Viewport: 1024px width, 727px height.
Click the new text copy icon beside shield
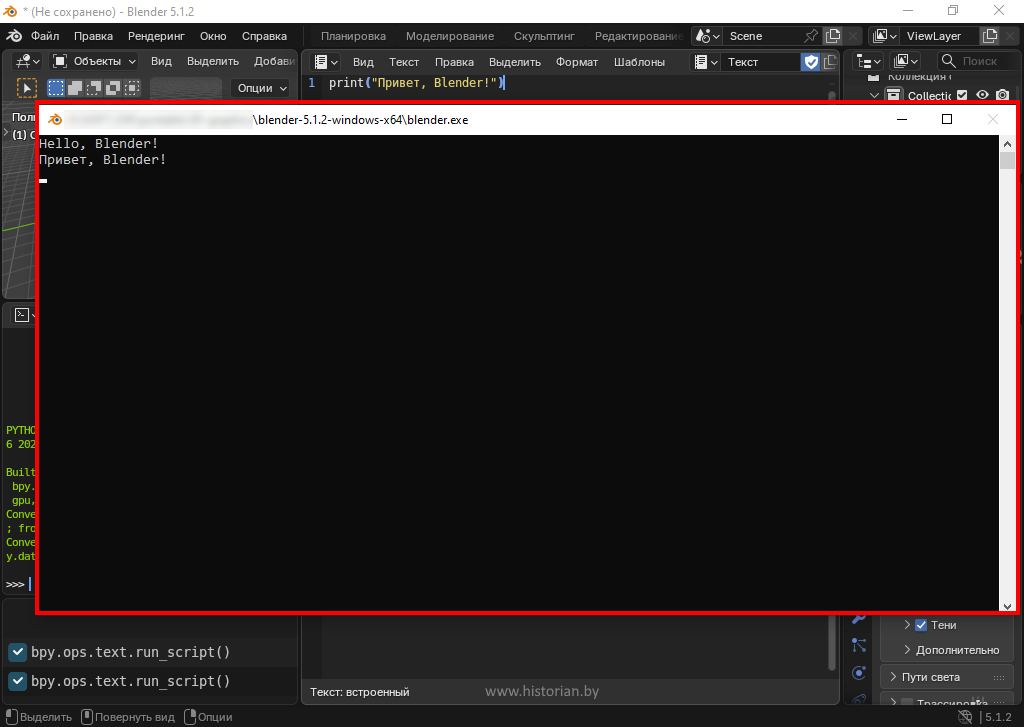[830, 62]
